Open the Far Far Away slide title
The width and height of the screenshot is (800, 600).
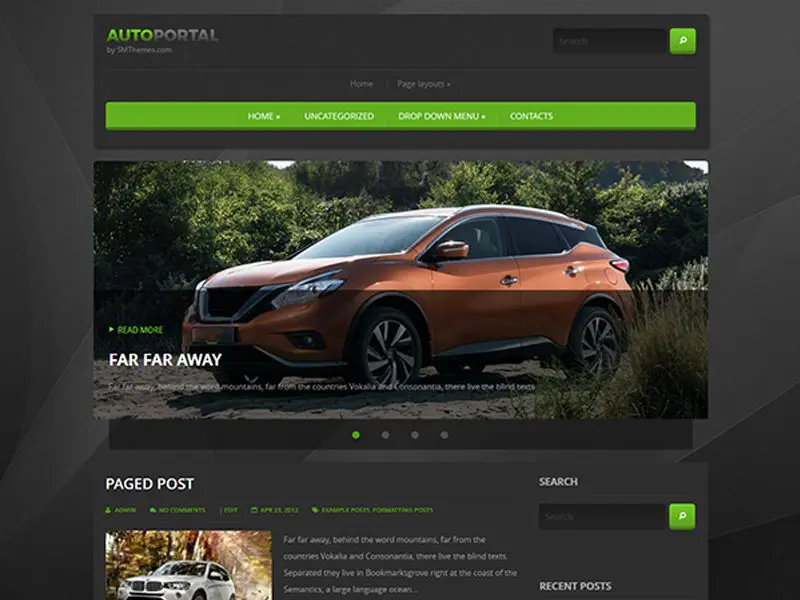165,360
